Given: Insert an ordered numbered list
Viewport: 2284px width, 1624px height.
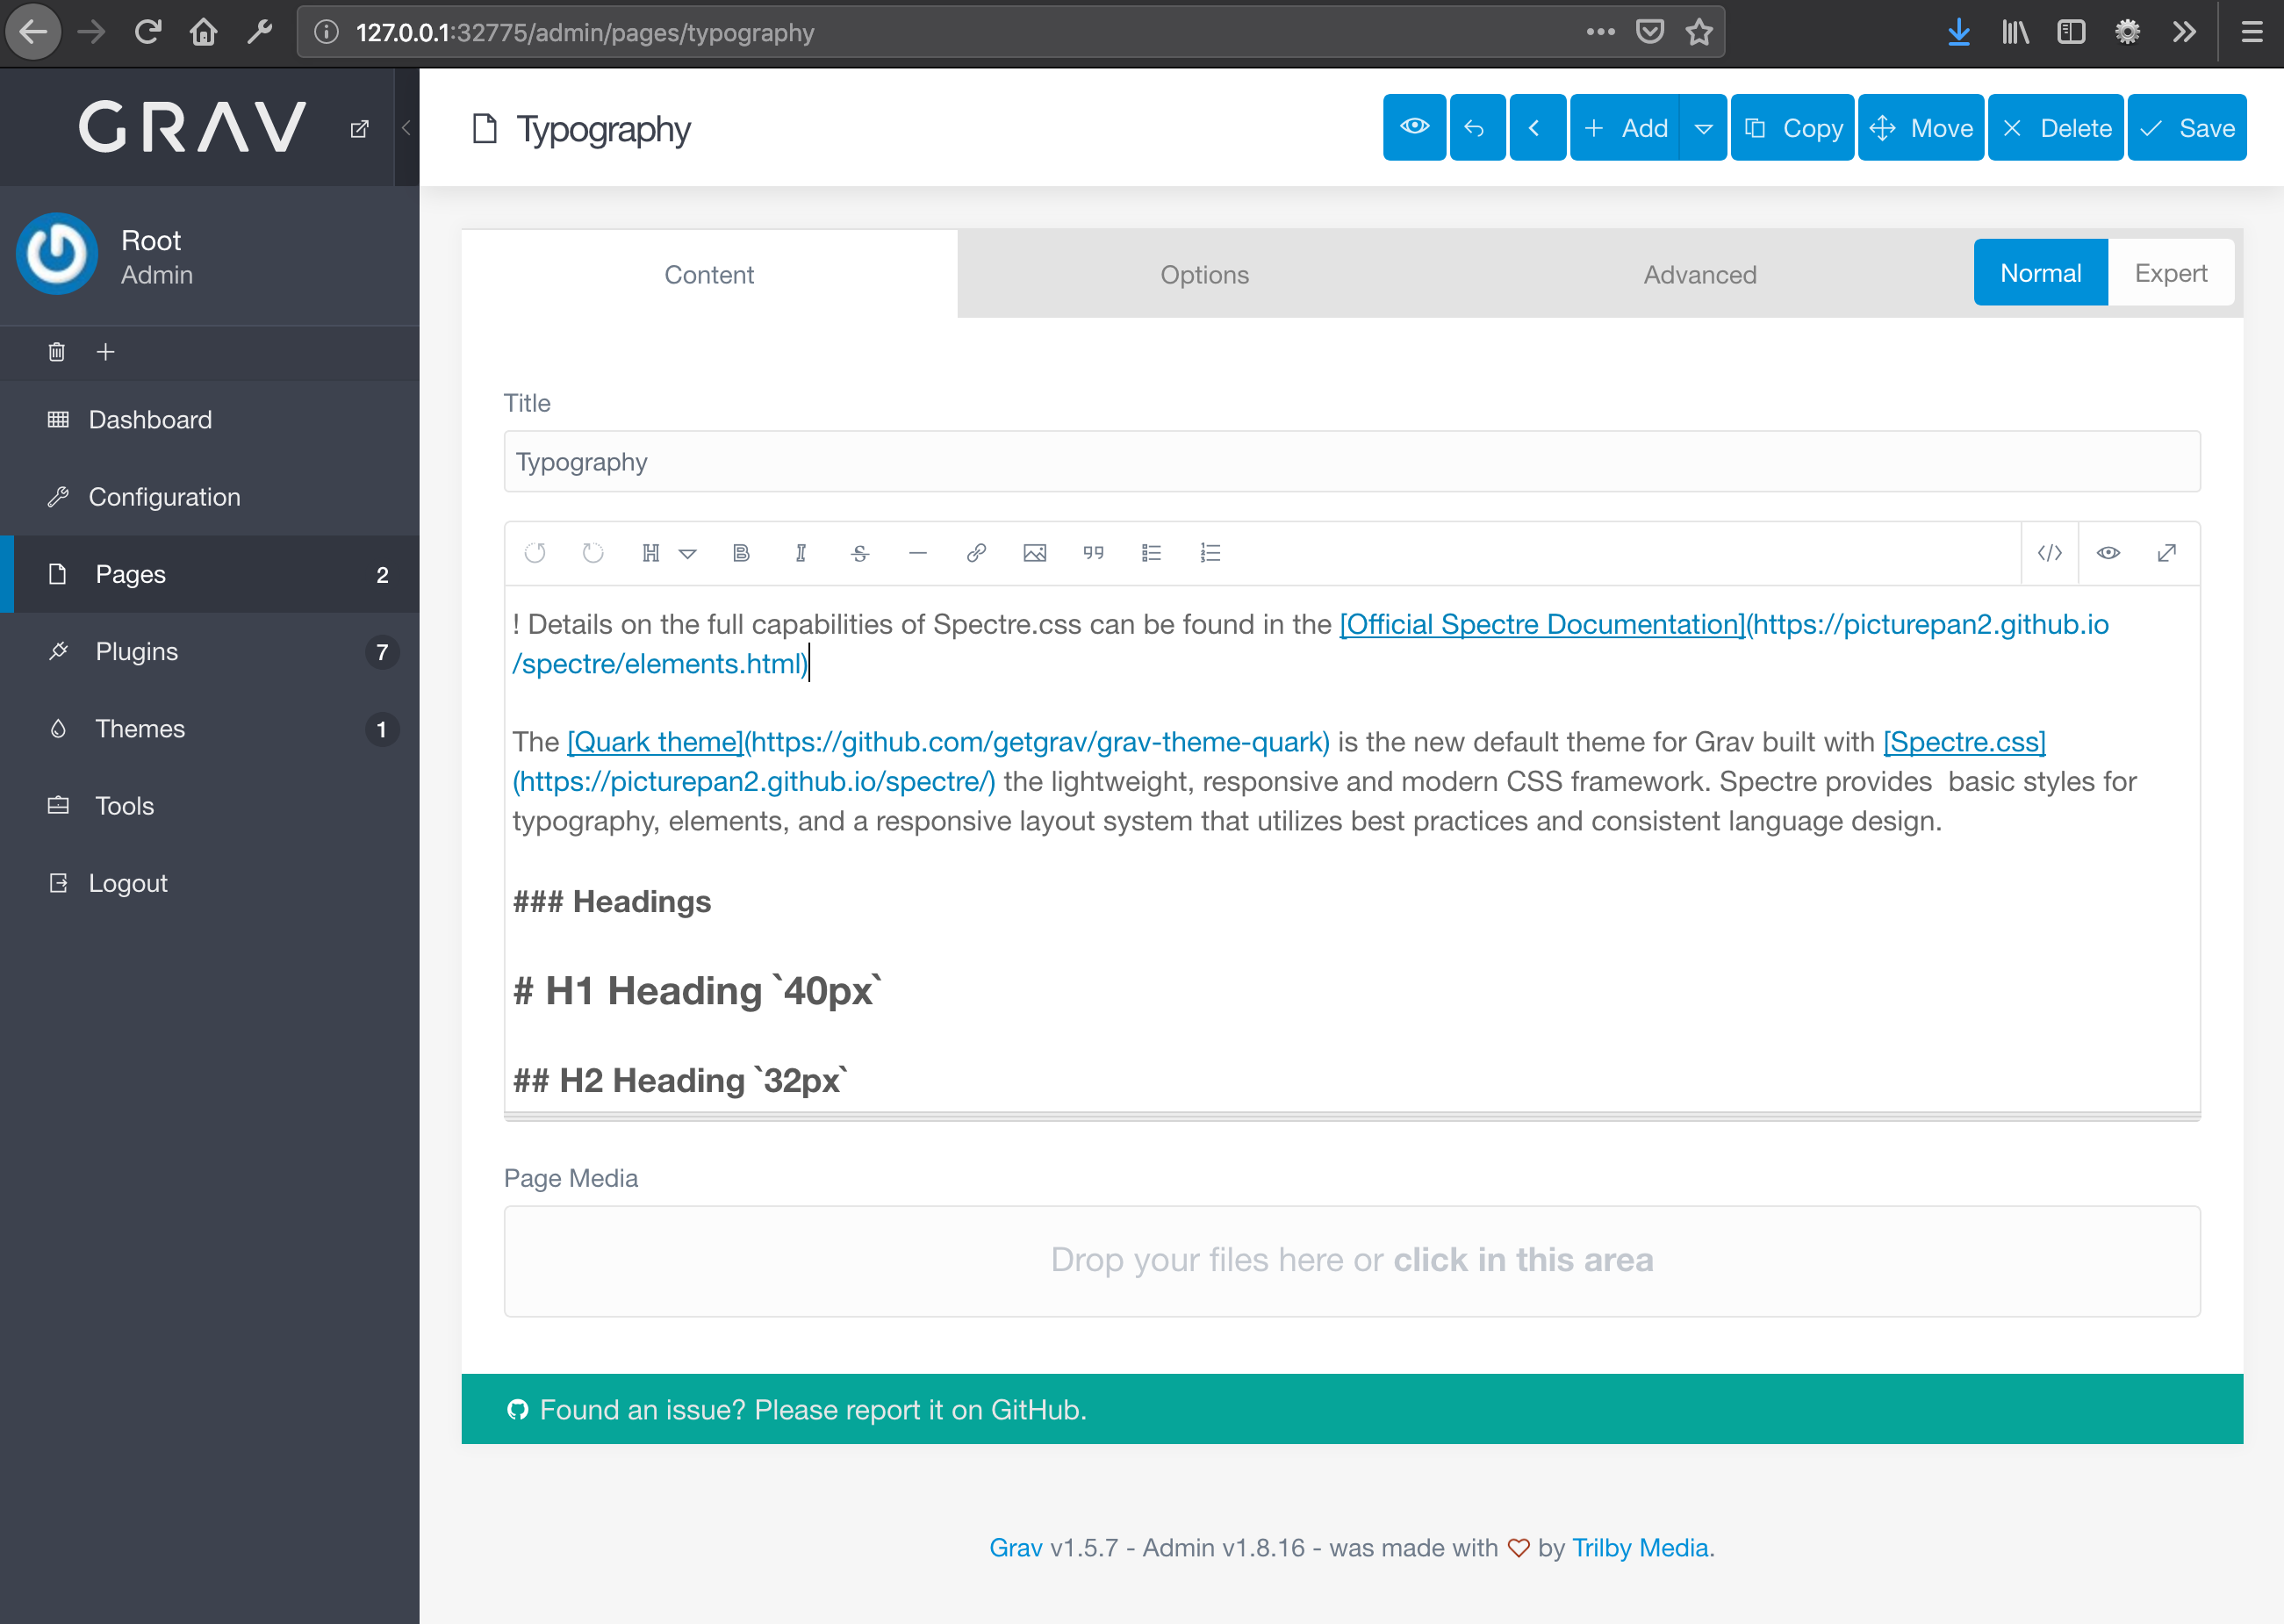Looking at the screenshot, I should (1210, 553).
